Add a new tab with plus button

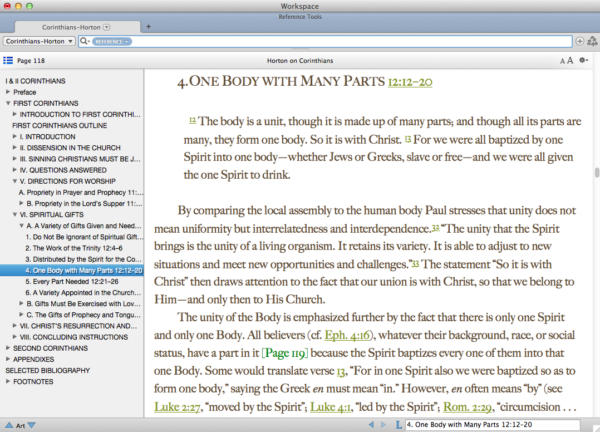148,26
